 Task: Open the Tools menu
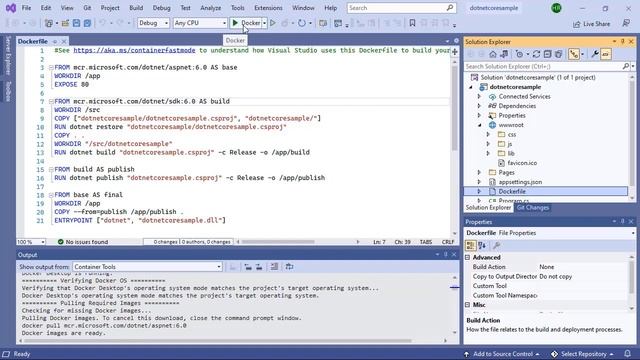pos(238,8)
